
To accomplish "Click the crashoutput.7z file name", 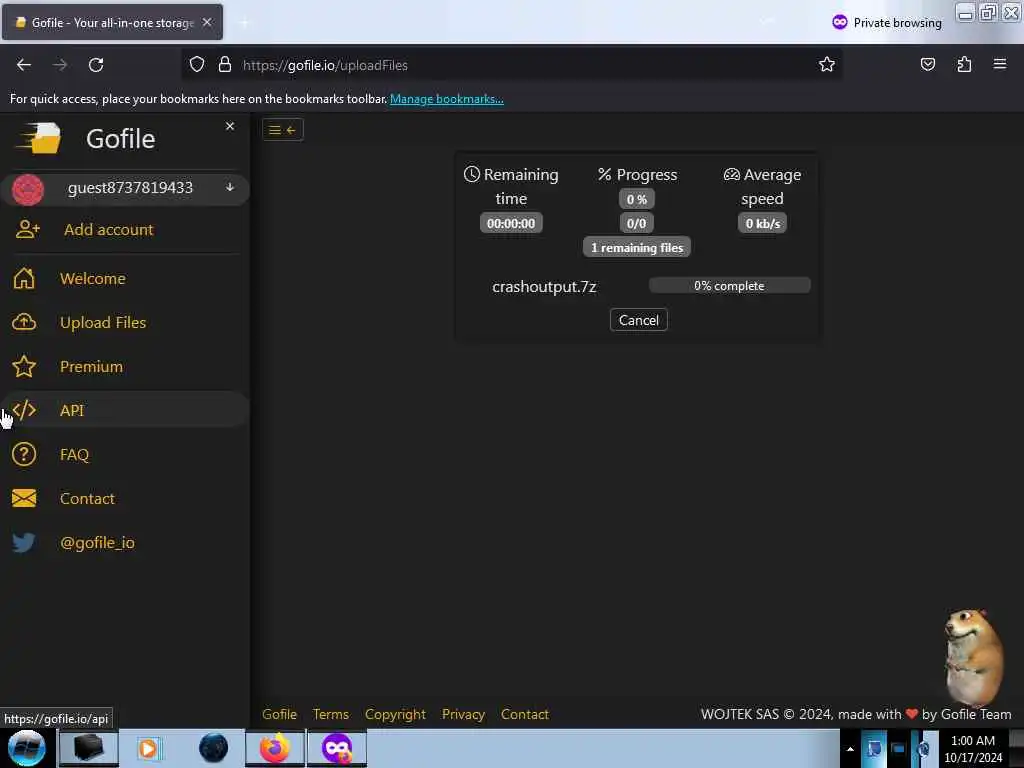I will coord(544,287).
